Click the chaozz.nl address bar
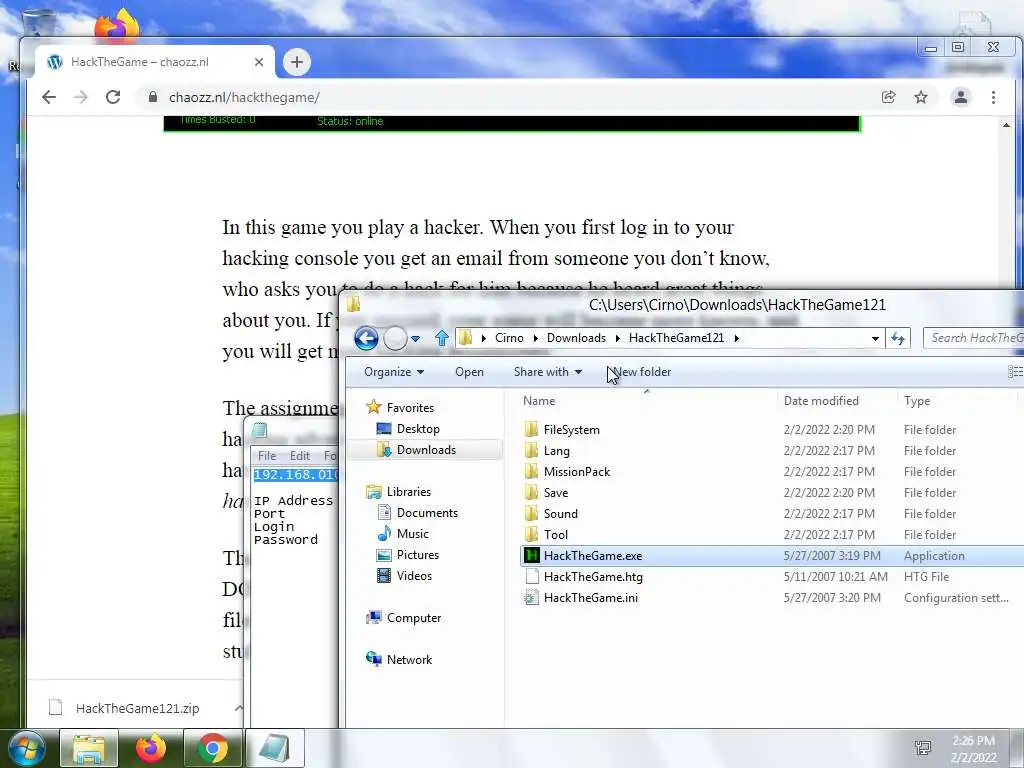The image size is (1024, 768). (509, 97)
